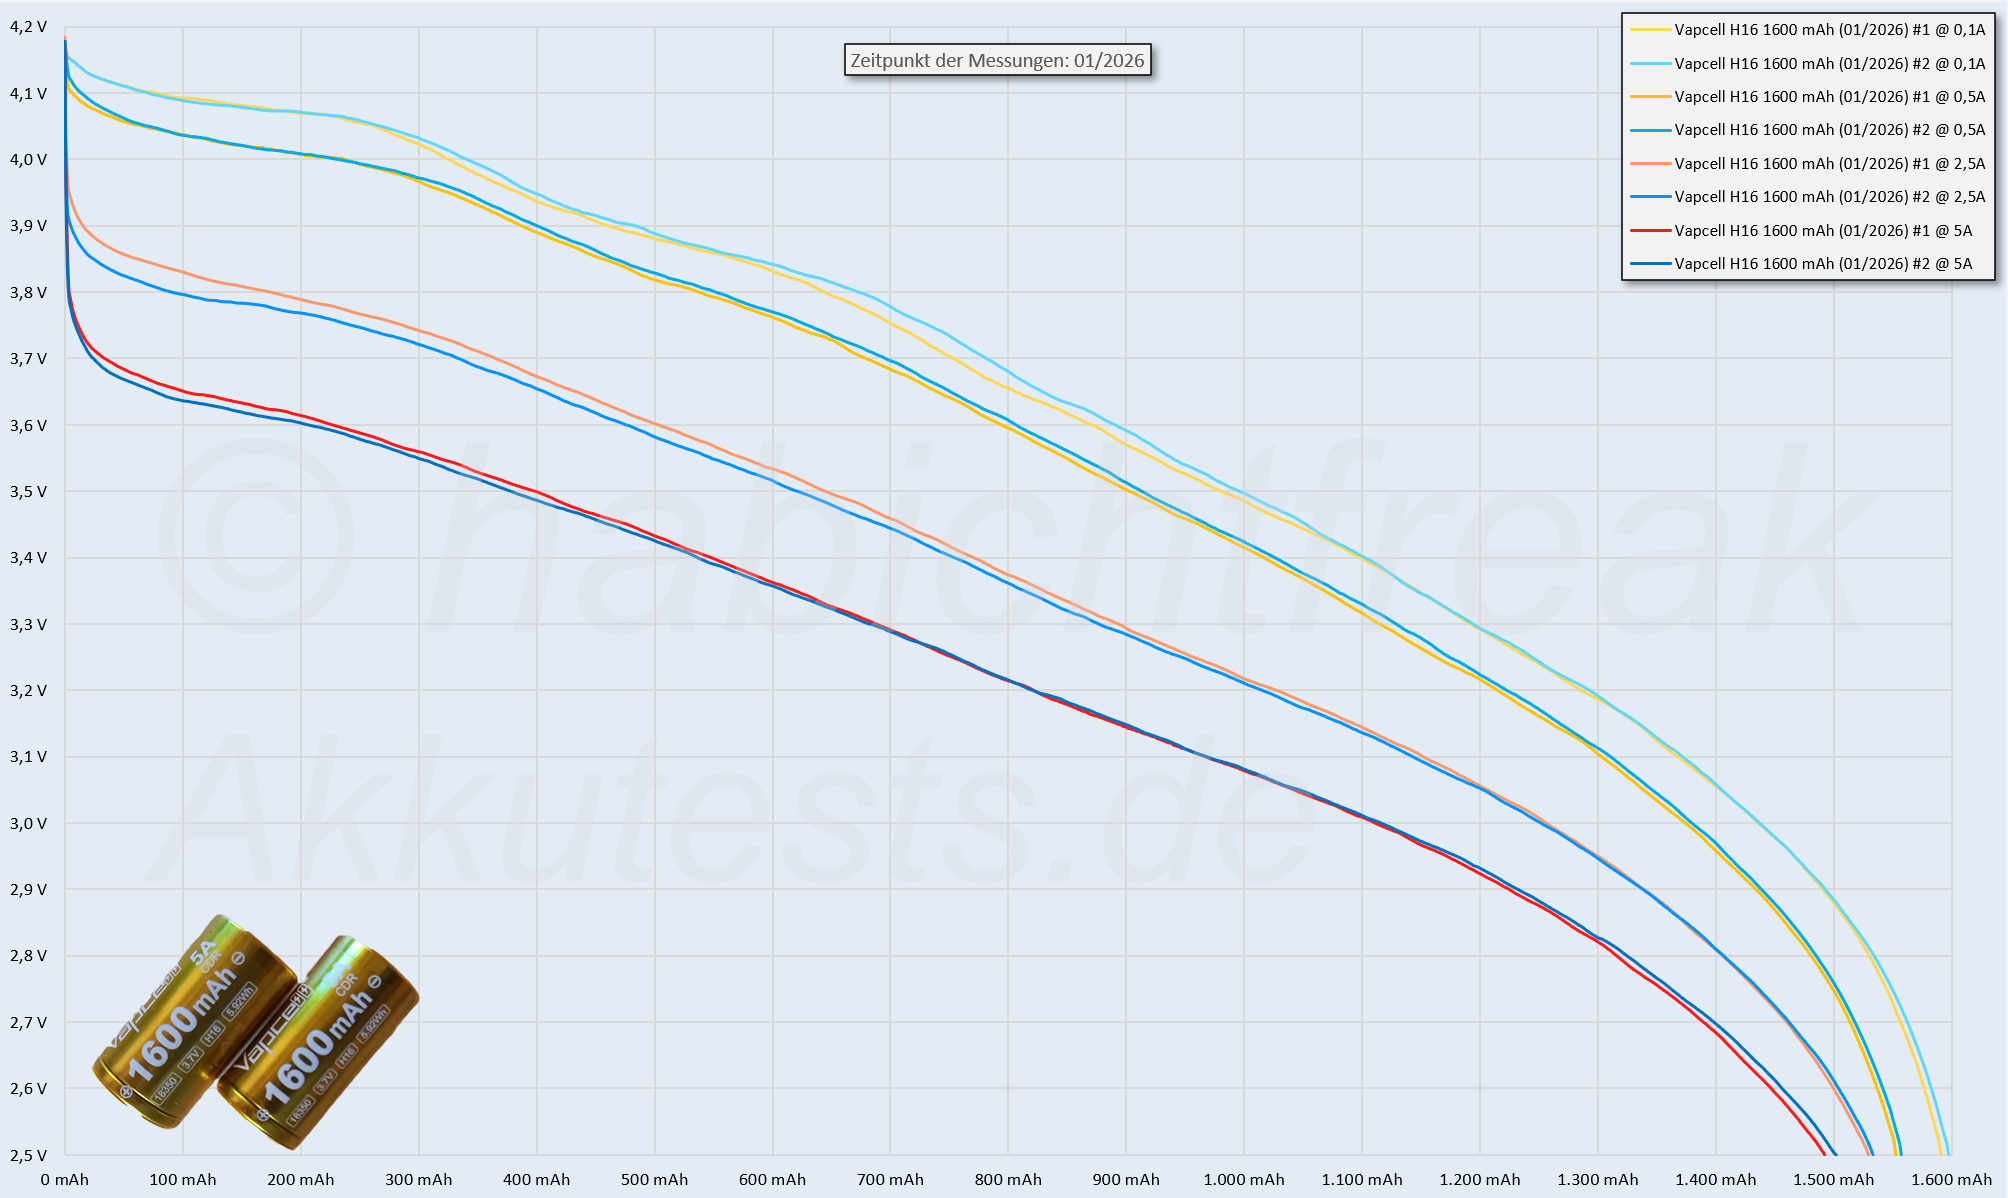
Task: Click legend entry #2 @ 2,5A
Action: click(1828, 197)
